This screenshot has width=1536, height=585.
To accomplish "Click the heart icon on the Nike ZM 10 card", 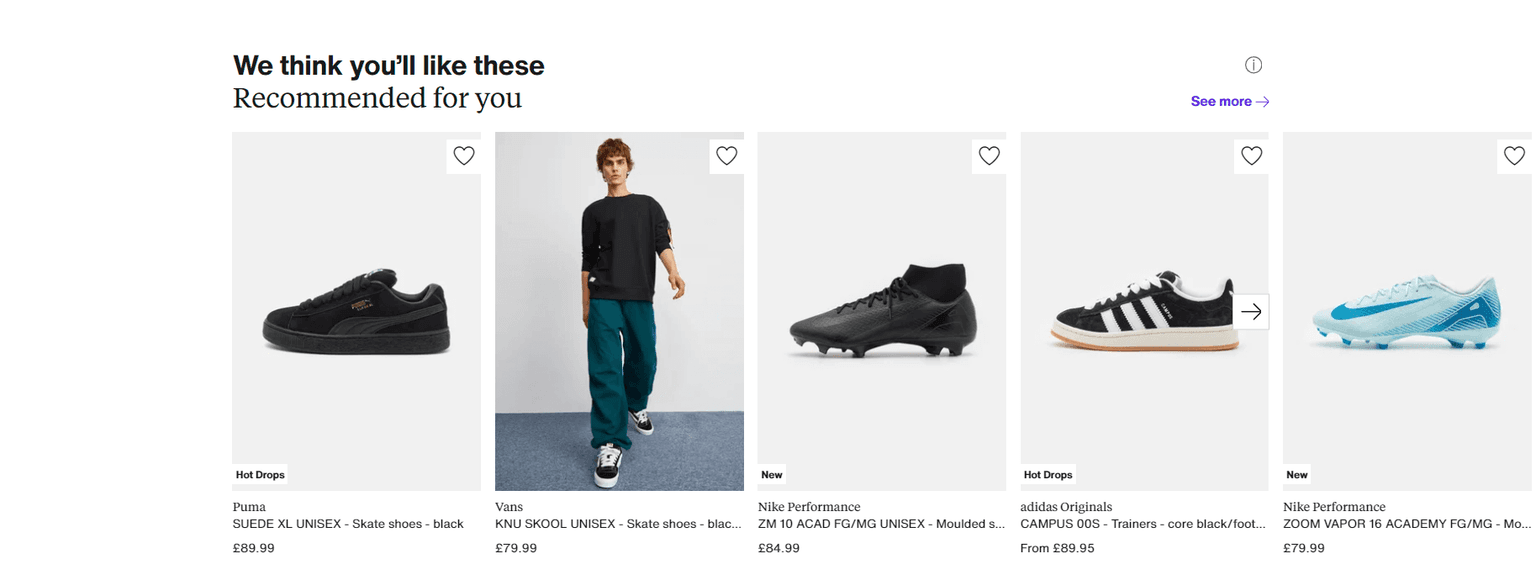I will coord(989,155).
